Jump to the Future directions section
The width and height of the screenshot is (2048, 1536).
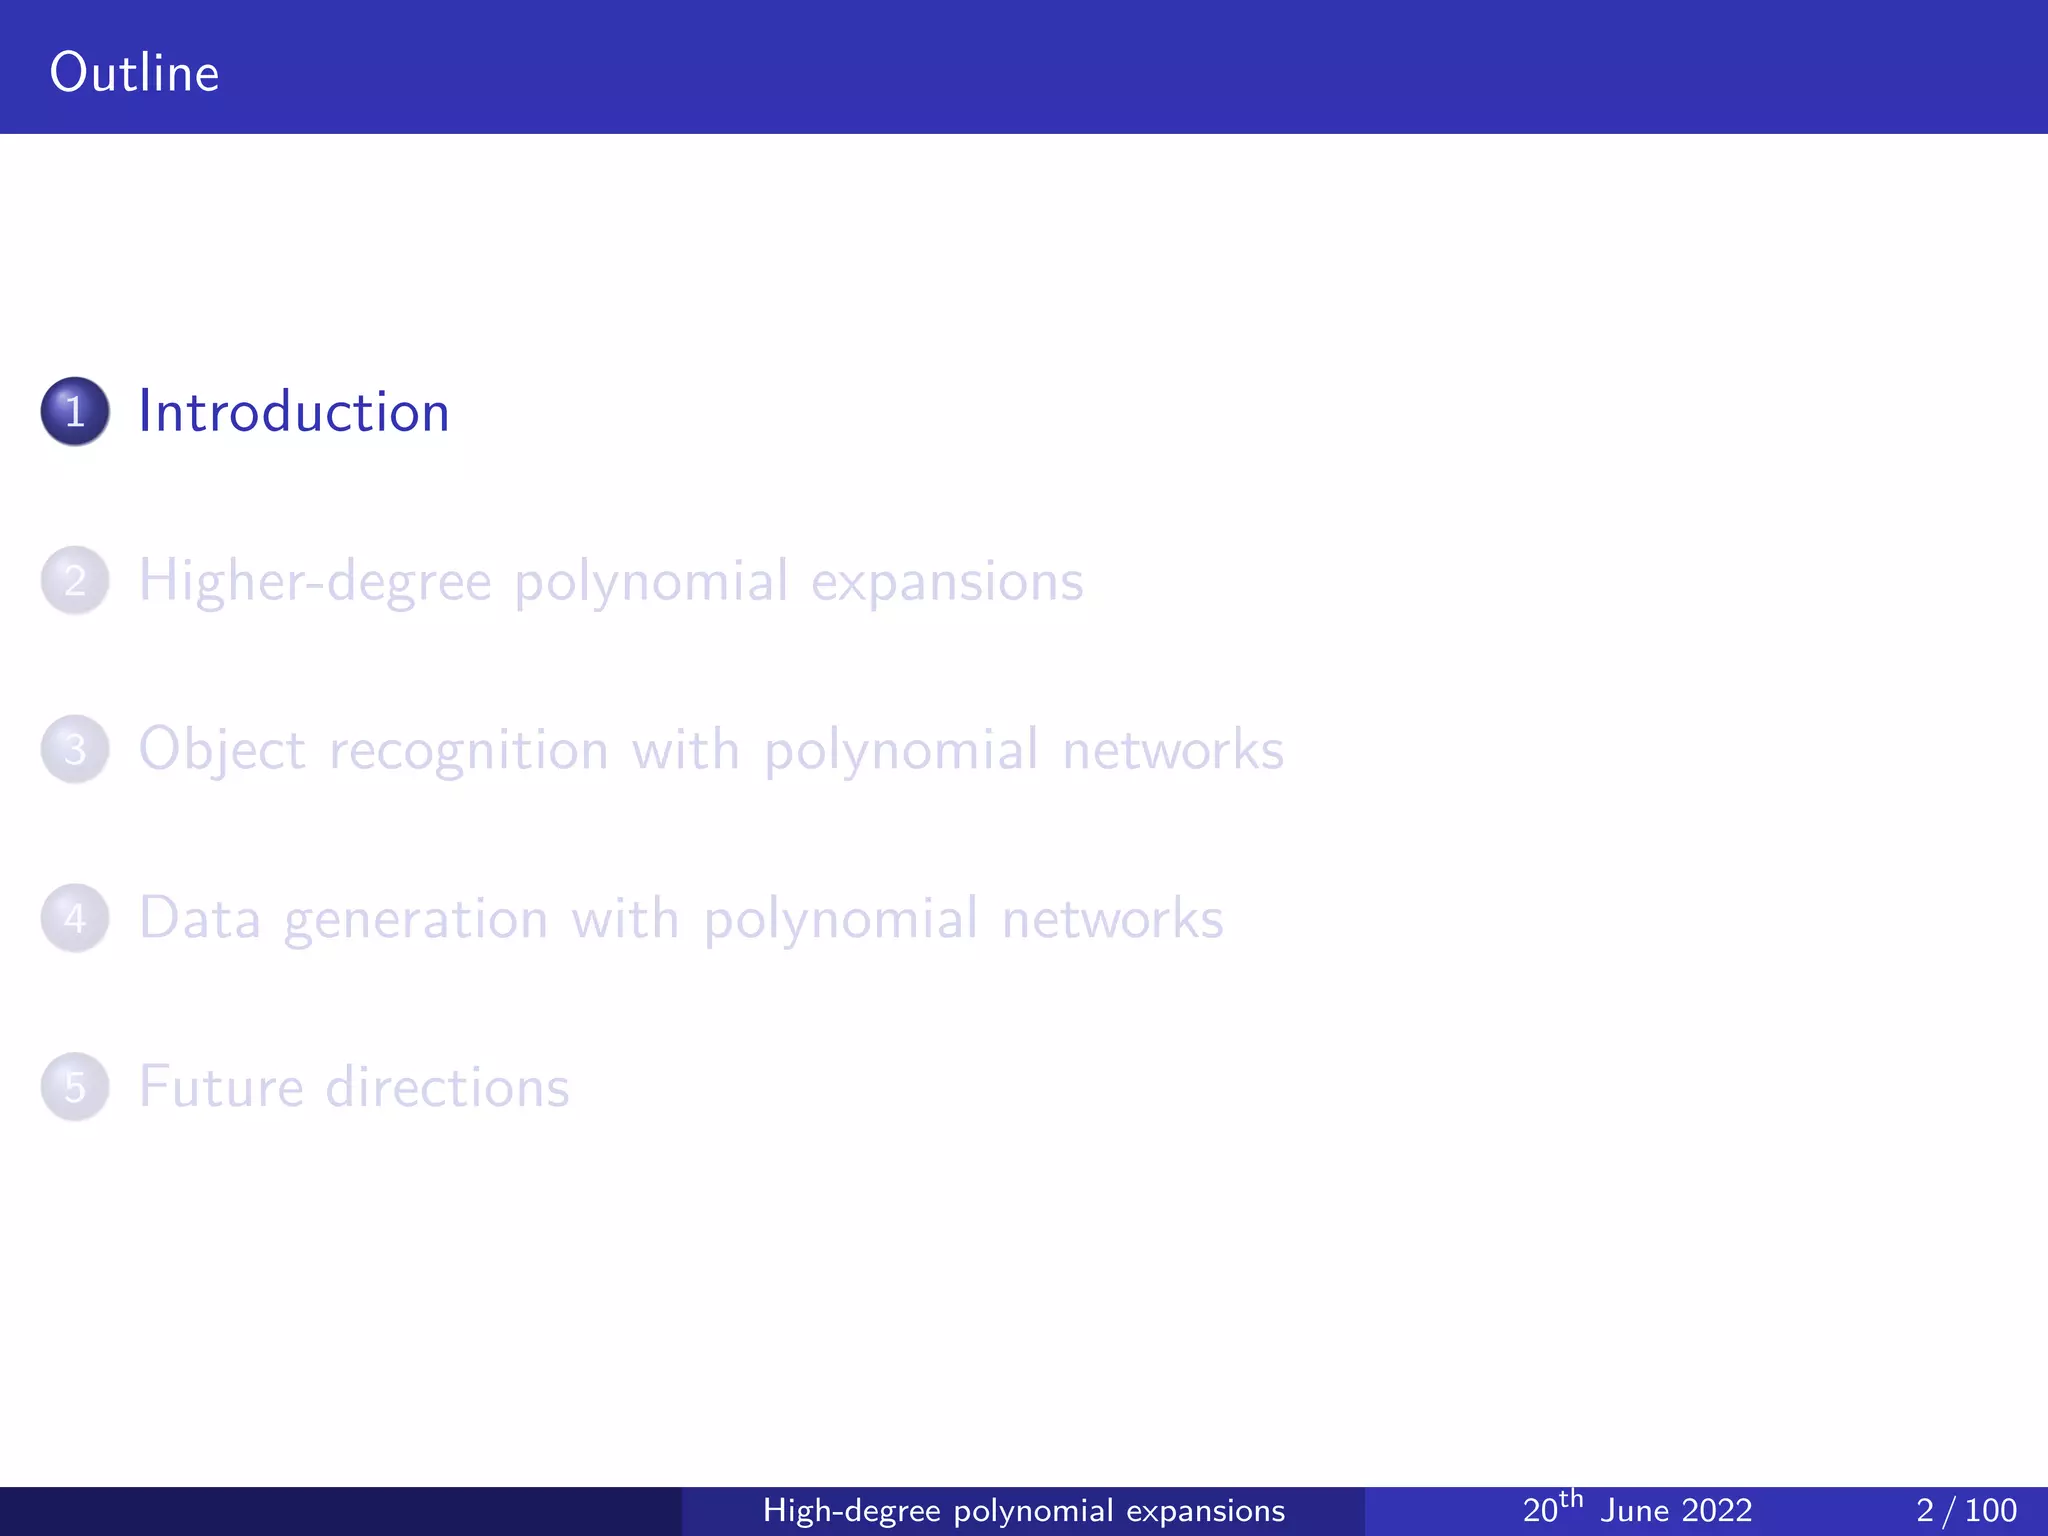point(353,1087)
